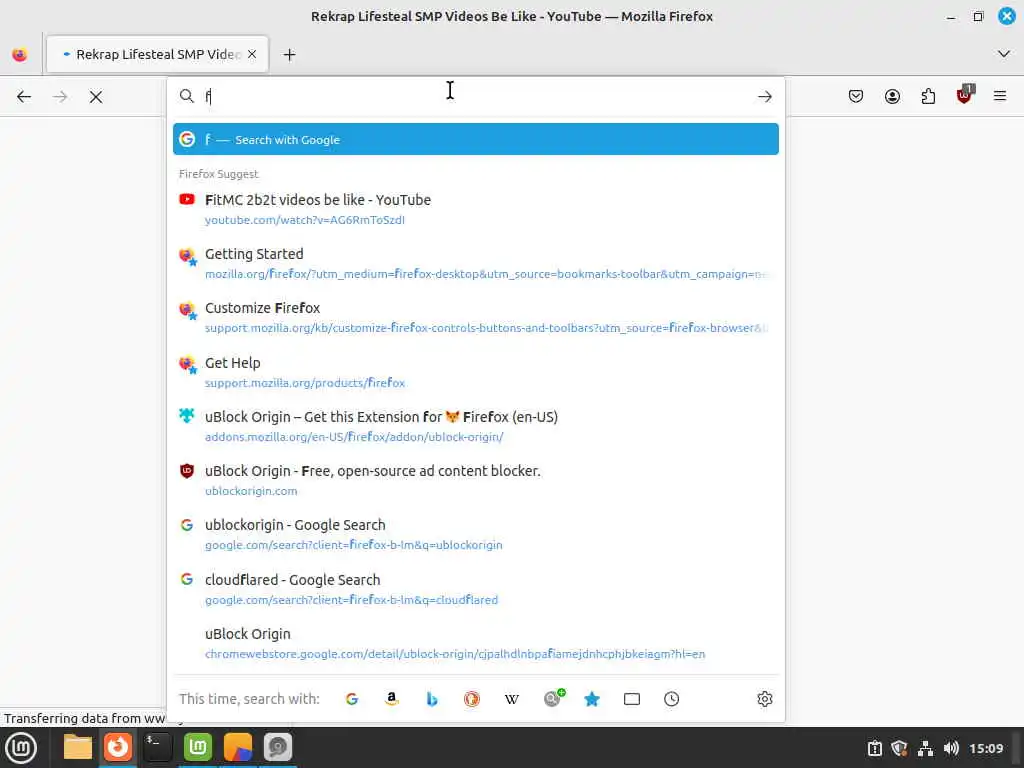Open the Getting Started bookmark suggestion
This screenshot has height=768, width=1024.
point(475,263)
